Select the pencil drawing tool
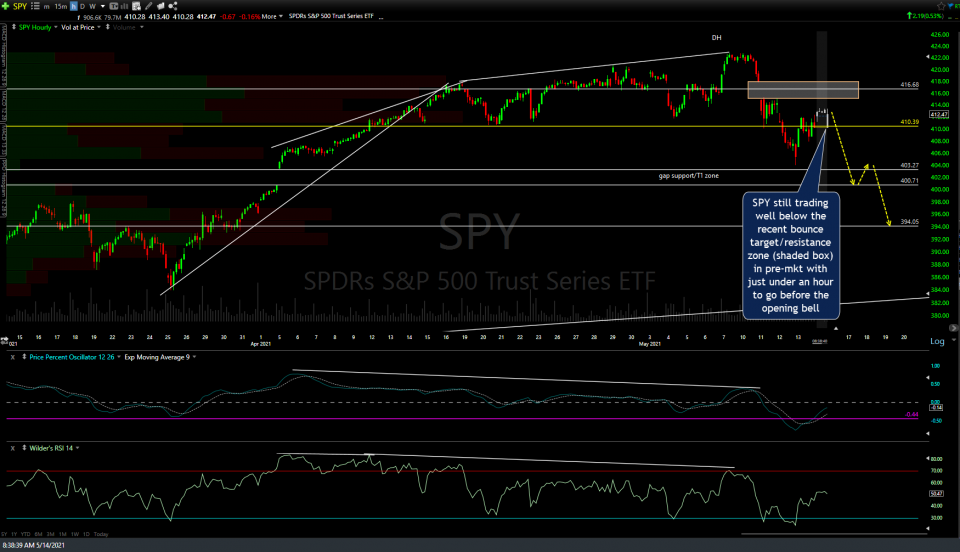Screen dimensions: 960x552 pyautogui.click(x=148, y=6)
